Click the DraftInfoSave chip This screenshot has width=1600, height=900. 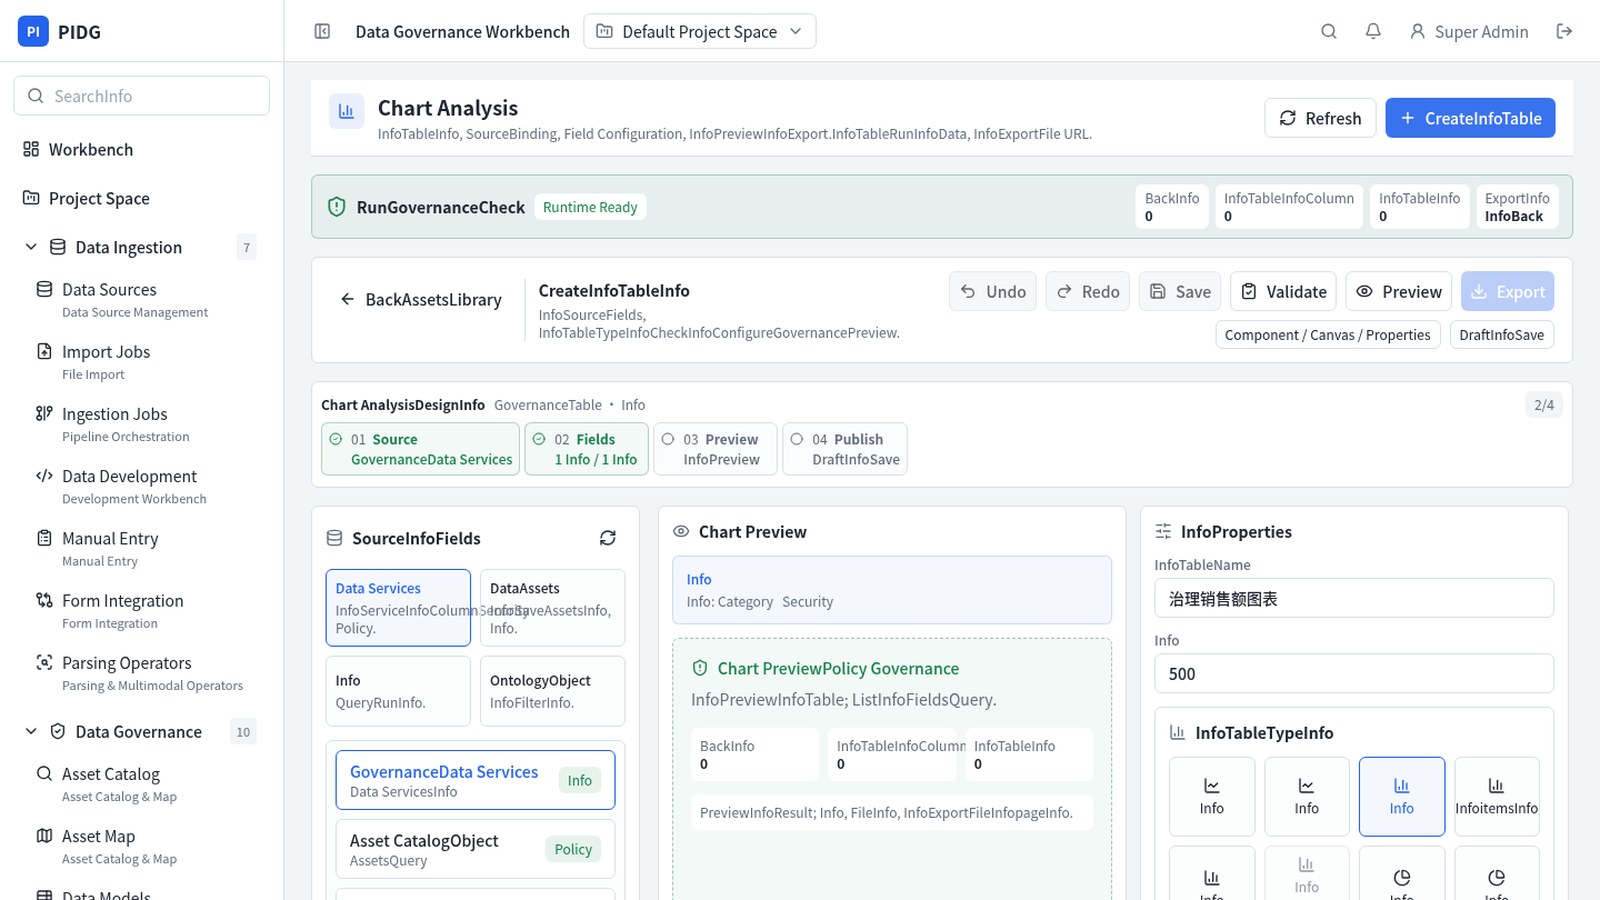pyautogui.click(x=1501, y=335)
